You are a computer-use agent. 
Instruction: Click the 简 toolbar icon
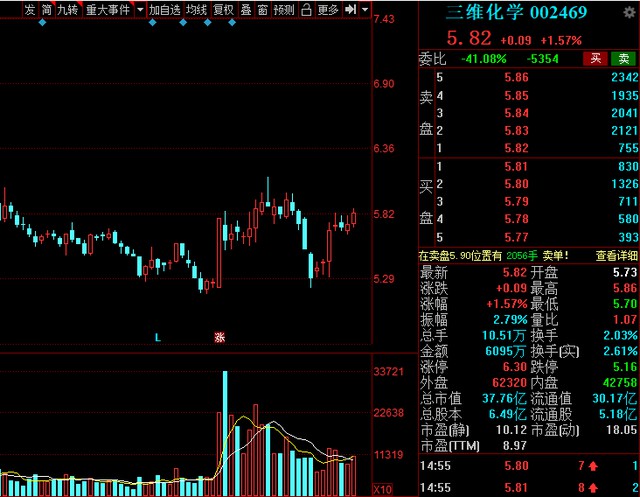(x=46, y=10)
